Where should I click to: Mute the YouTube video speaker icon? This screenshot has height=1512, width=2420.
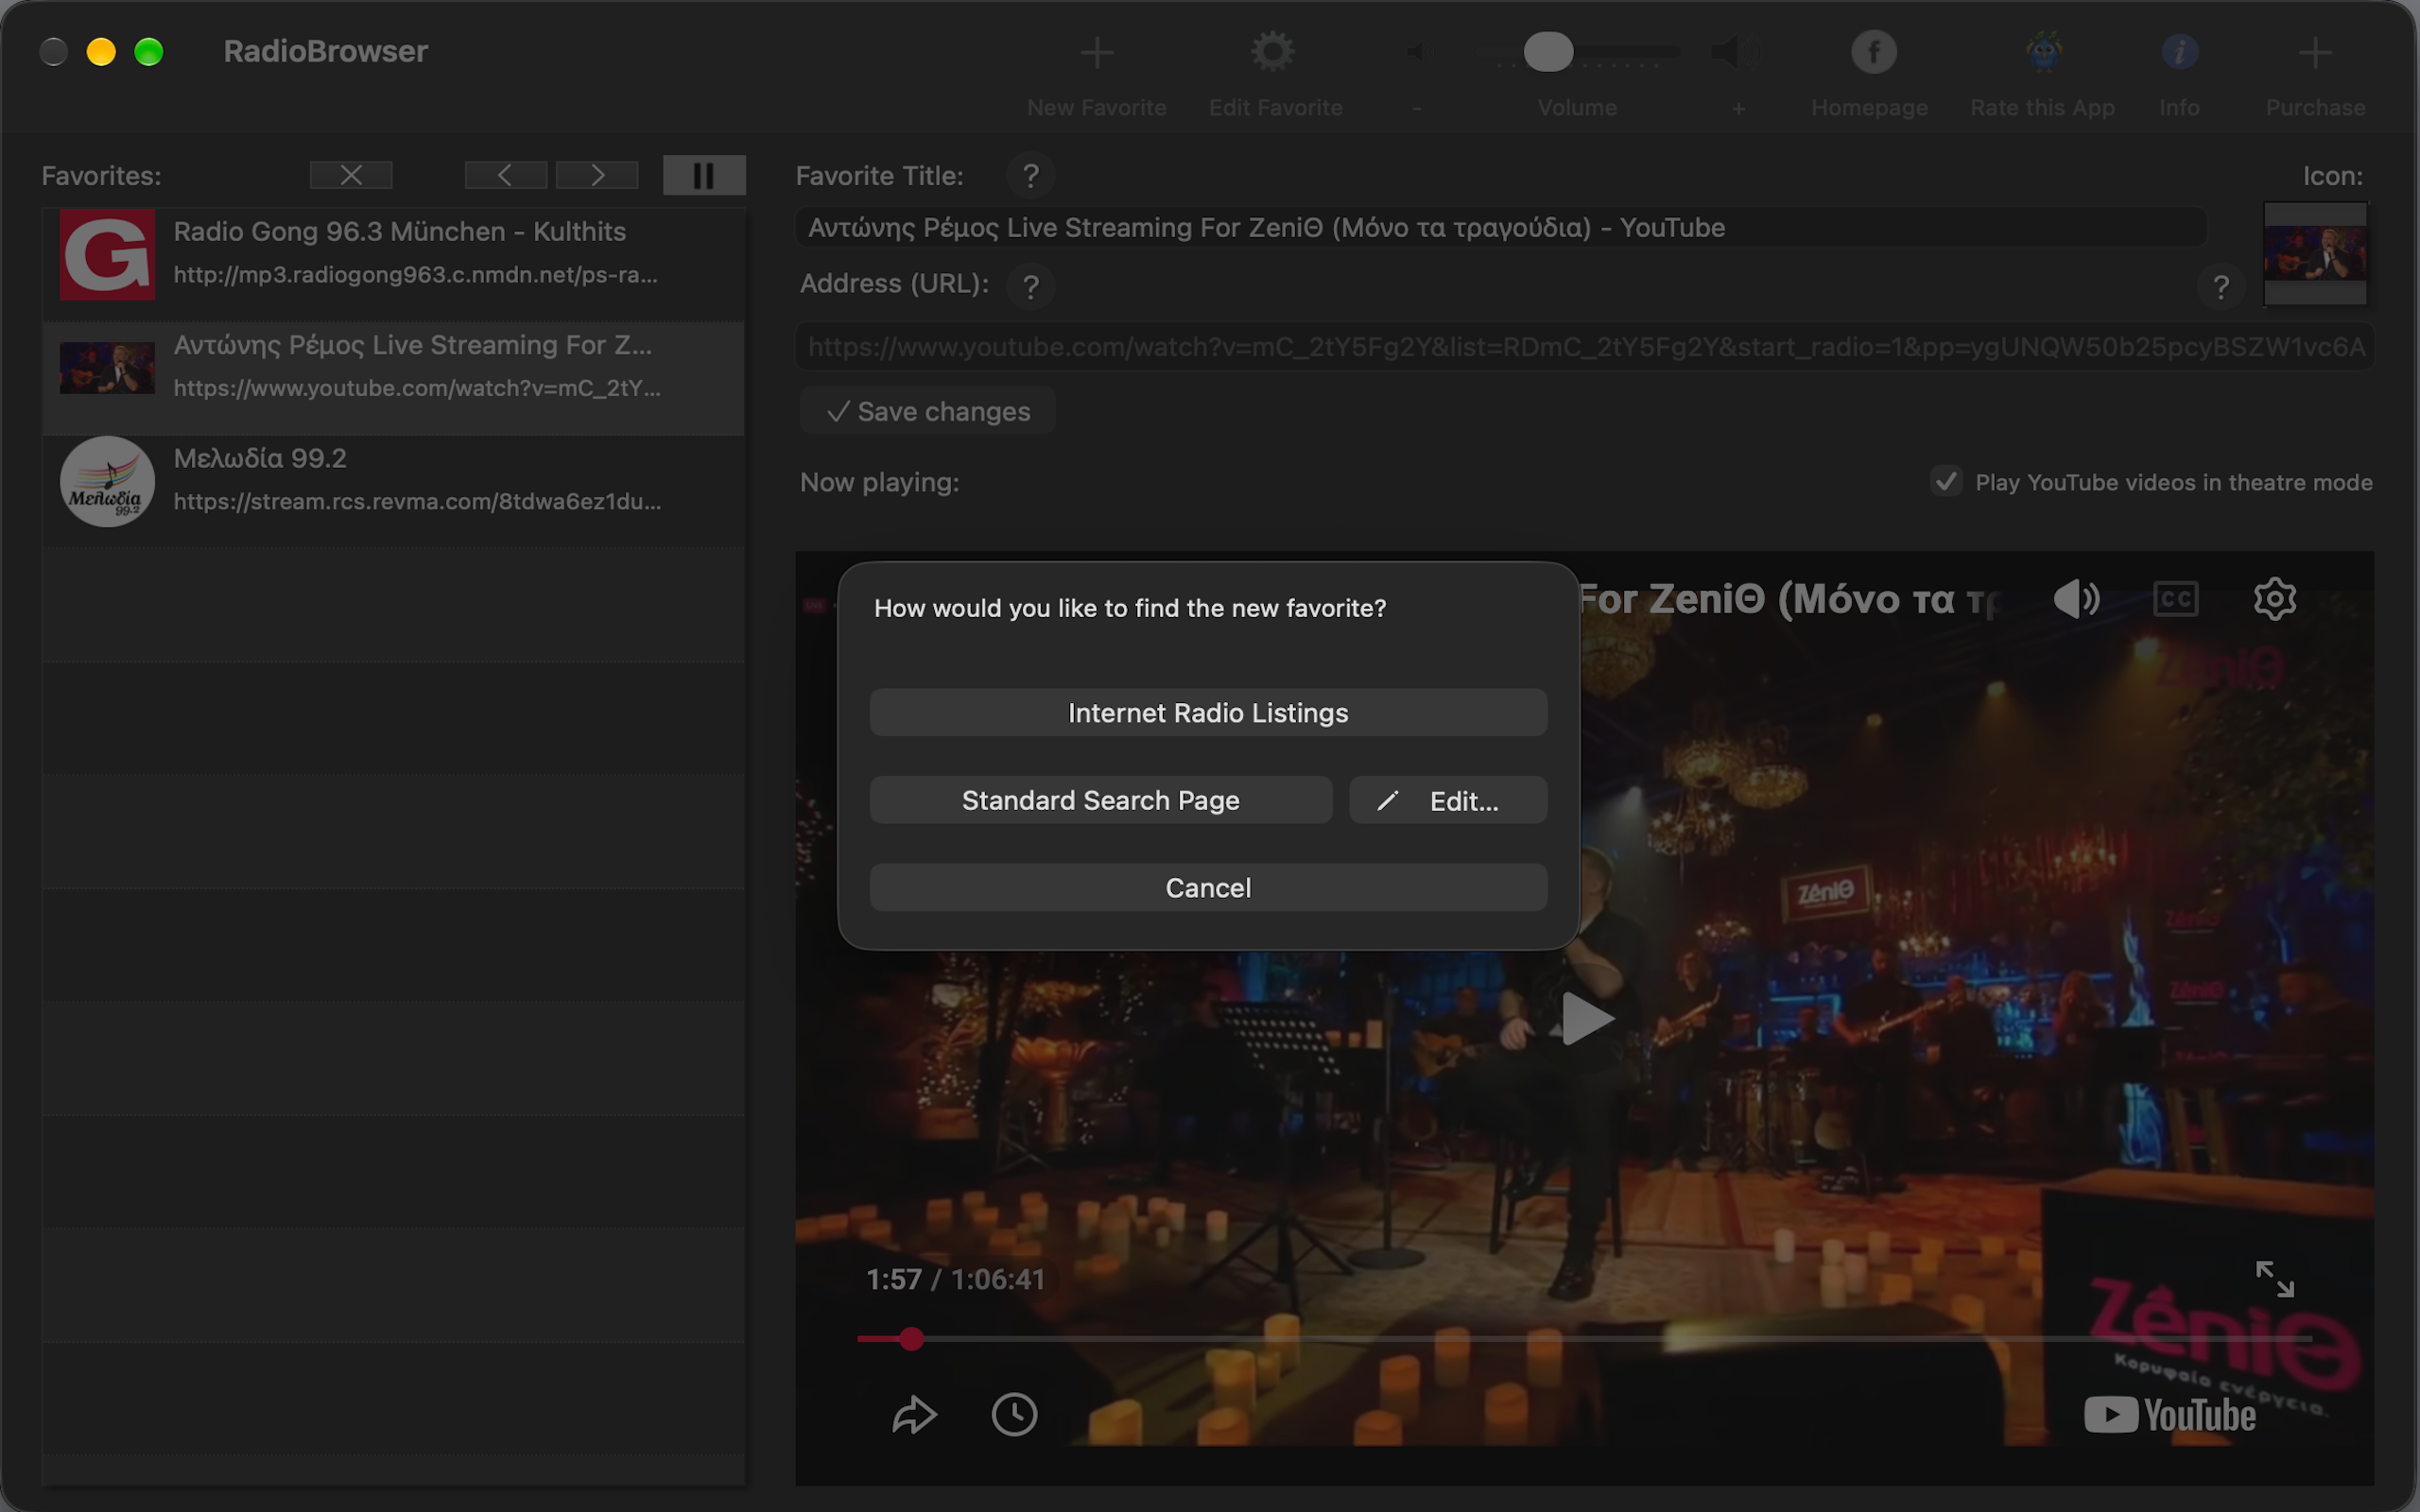pos(2076,599)
